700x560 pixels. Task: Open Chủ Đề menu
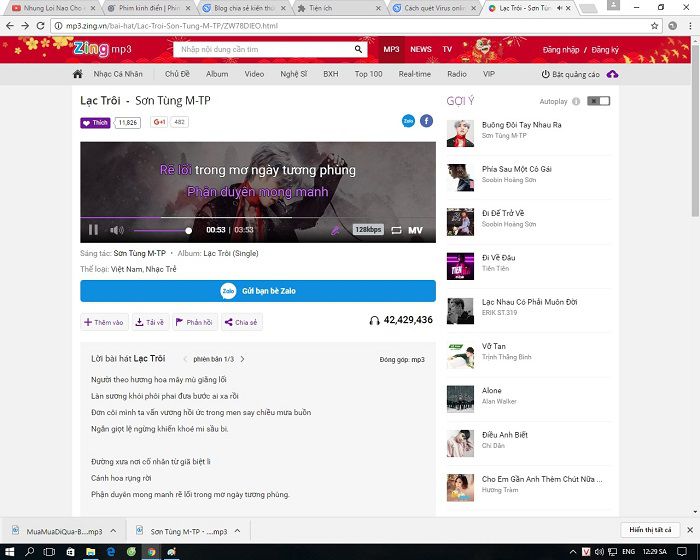pos(177,74)
